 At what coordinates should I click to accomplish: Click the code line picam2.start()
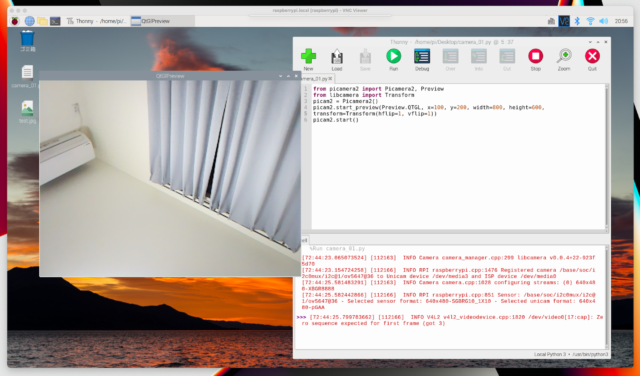[336, 120]
